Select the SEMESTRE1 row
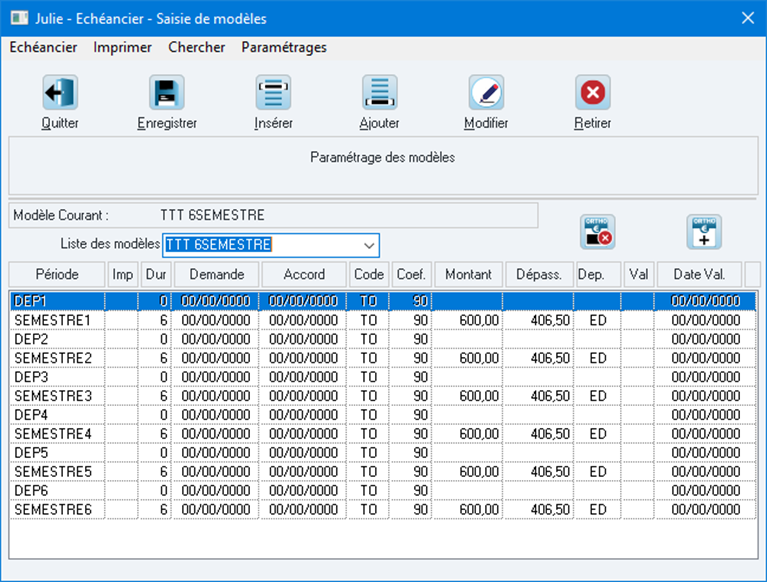 [x=383, y=320]
